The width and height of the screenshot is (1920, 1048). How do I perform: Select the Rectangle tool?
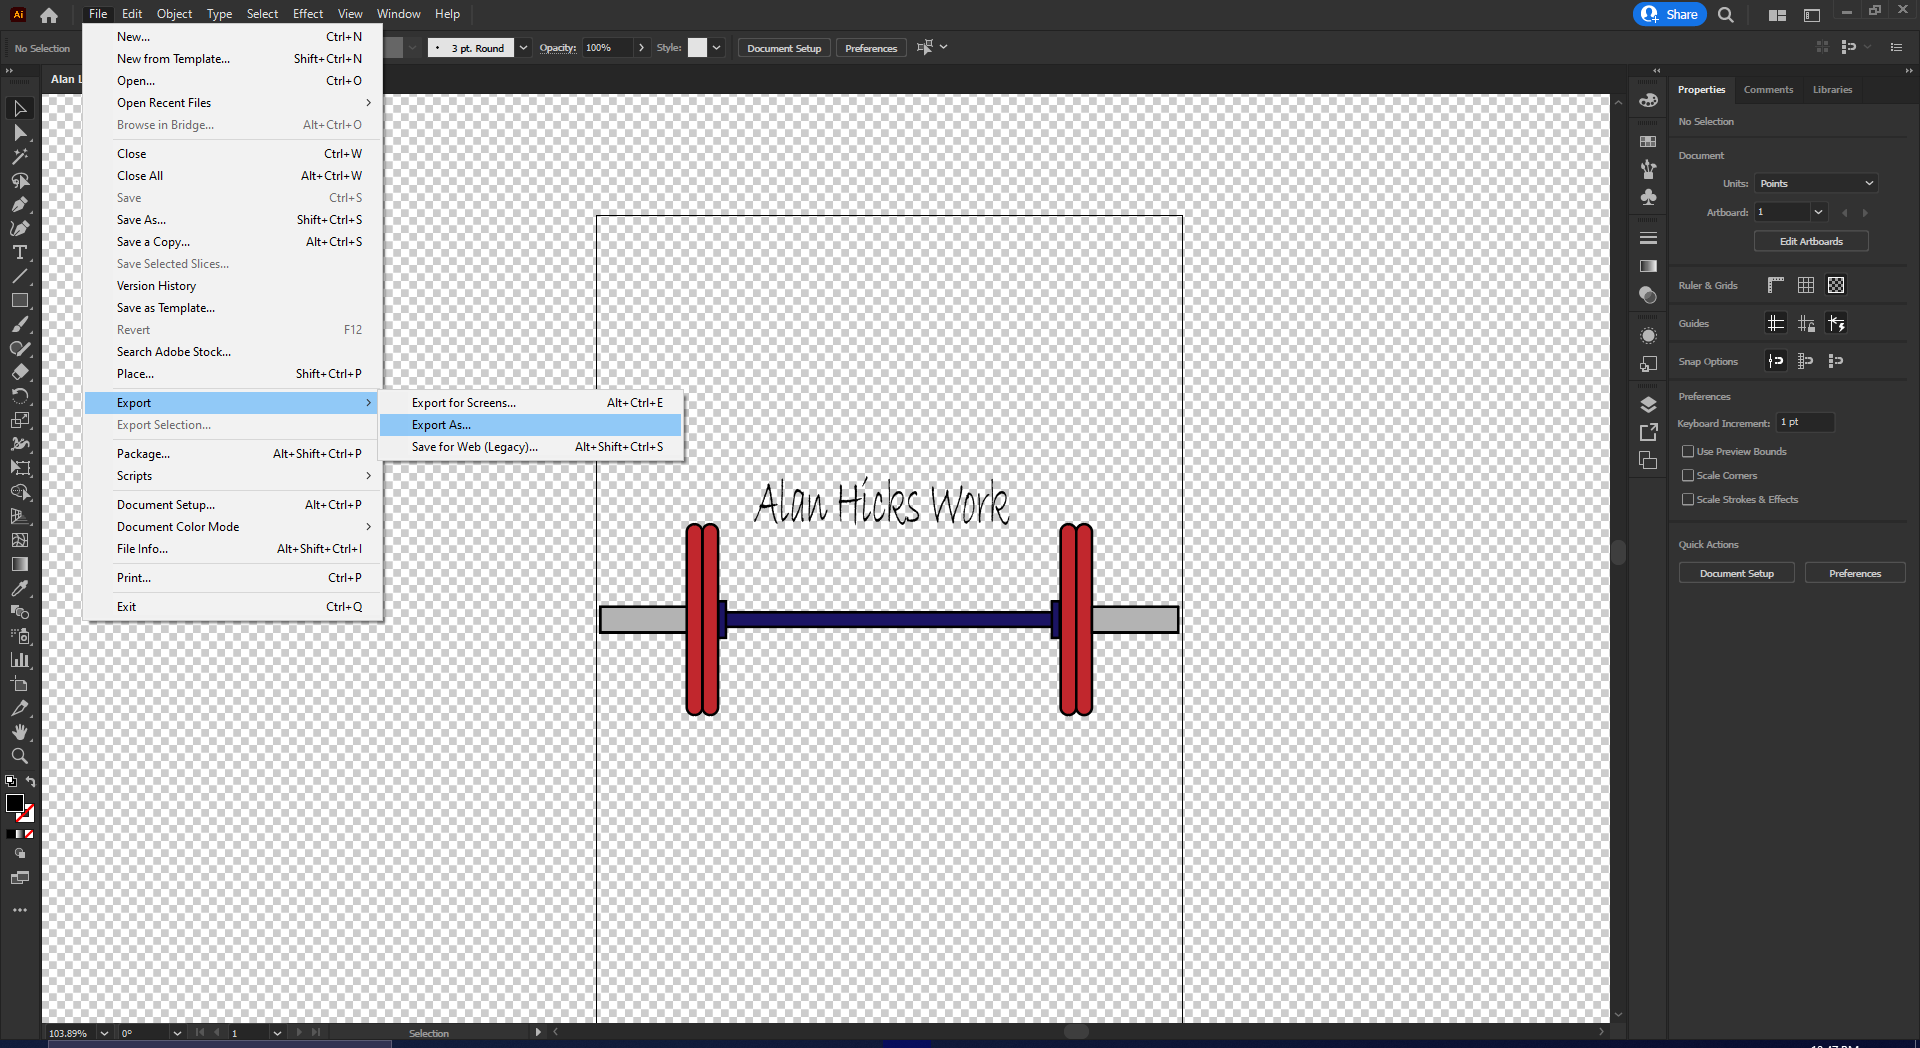pyautogui.click(x=20, y=300)
